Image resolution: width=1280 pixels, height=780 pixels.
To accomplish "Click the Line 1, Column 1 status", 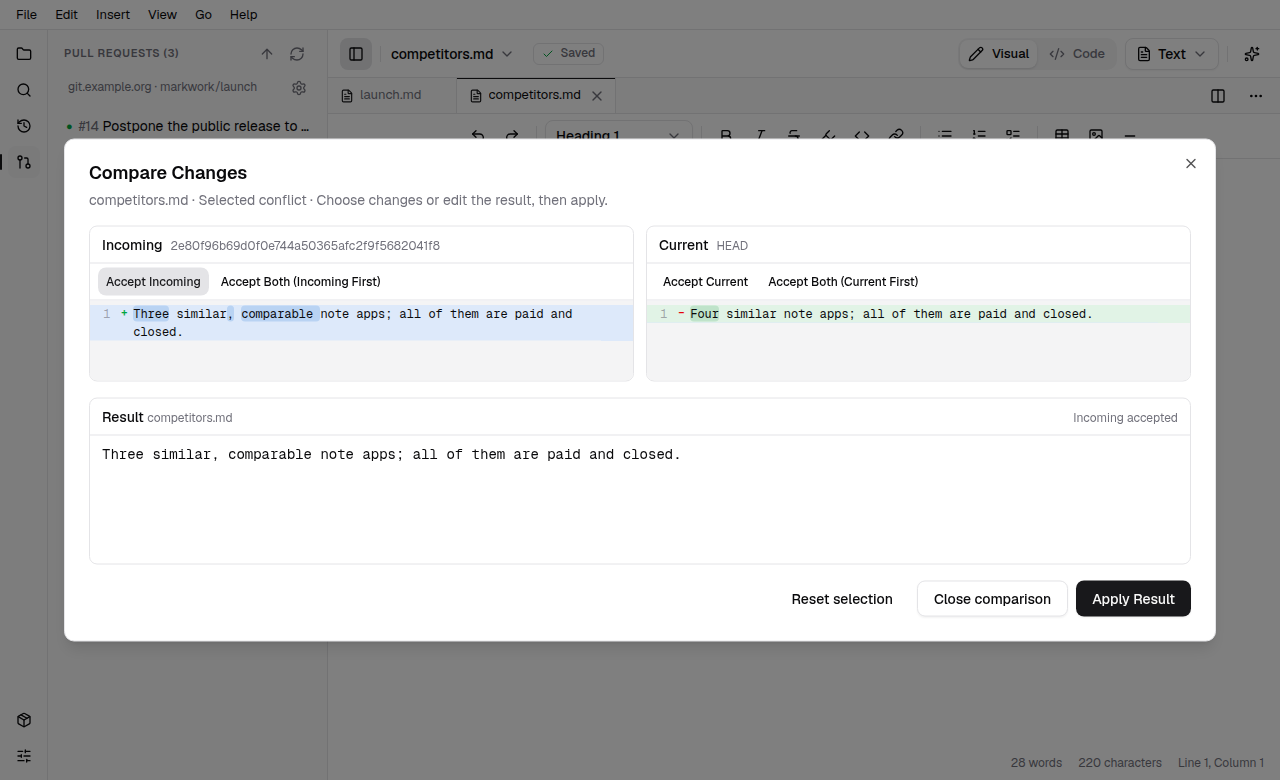I will tap(1221, 763).
